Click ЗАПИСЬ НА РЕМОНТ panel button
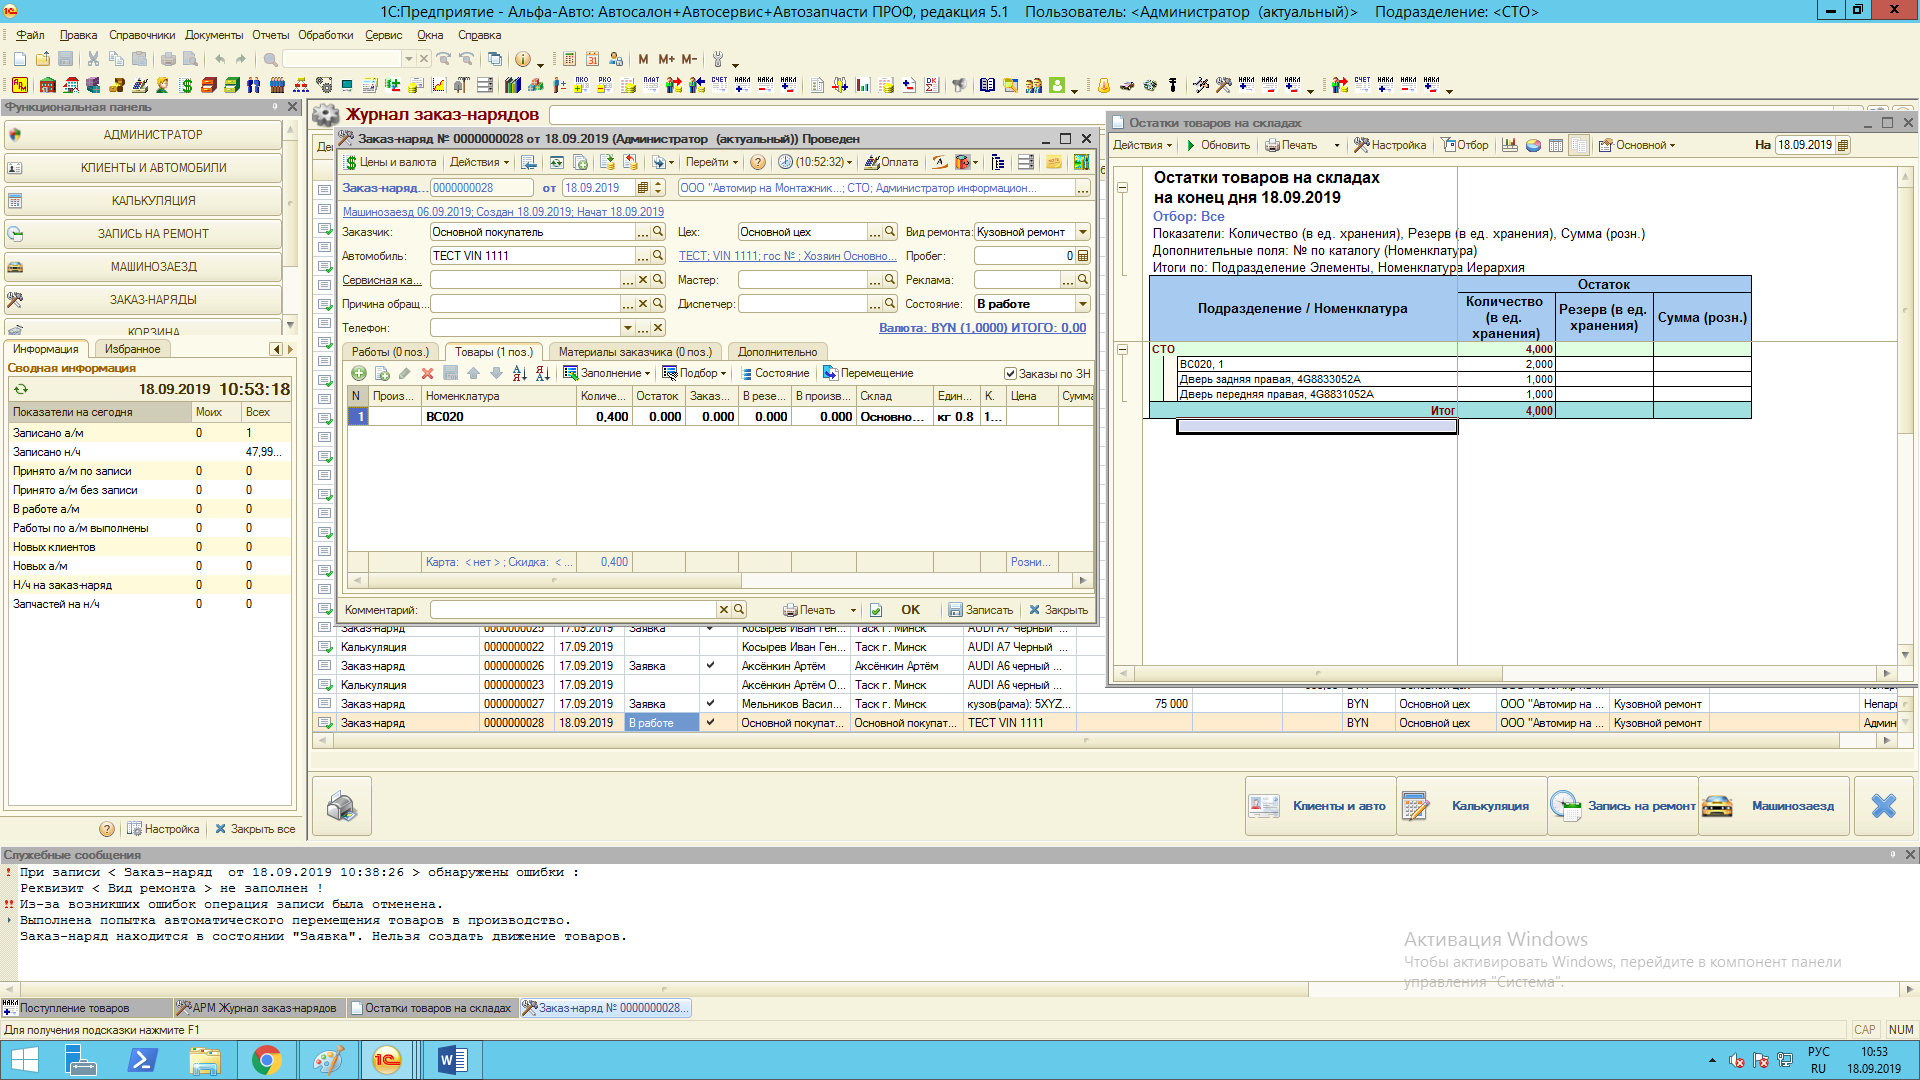Viewport: 1920px width, 1080px height. pyautogui.click(x=143, y=233)
